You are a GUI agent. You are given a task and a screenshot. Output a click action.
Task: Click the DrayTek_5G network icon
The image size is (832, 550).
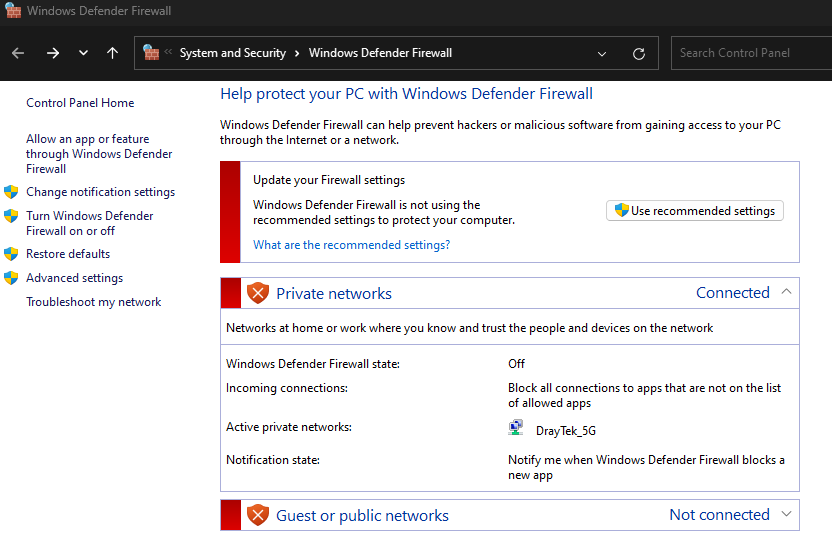[516, 429]
